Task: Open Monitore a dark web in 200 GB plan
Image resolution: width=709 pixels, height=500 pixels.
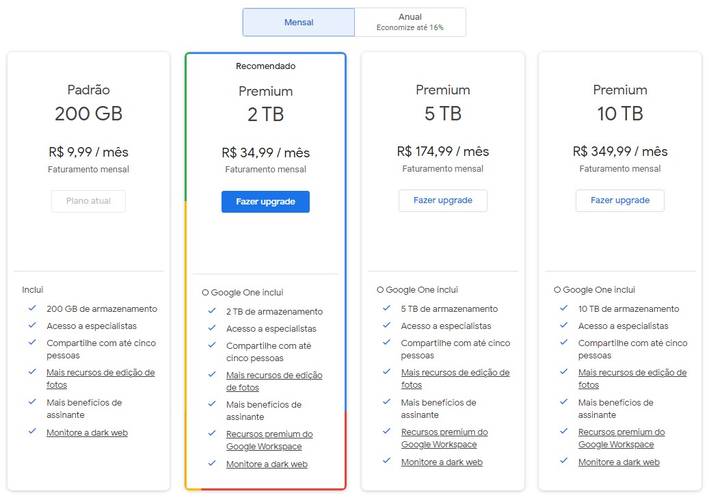Action: point(87,433)
